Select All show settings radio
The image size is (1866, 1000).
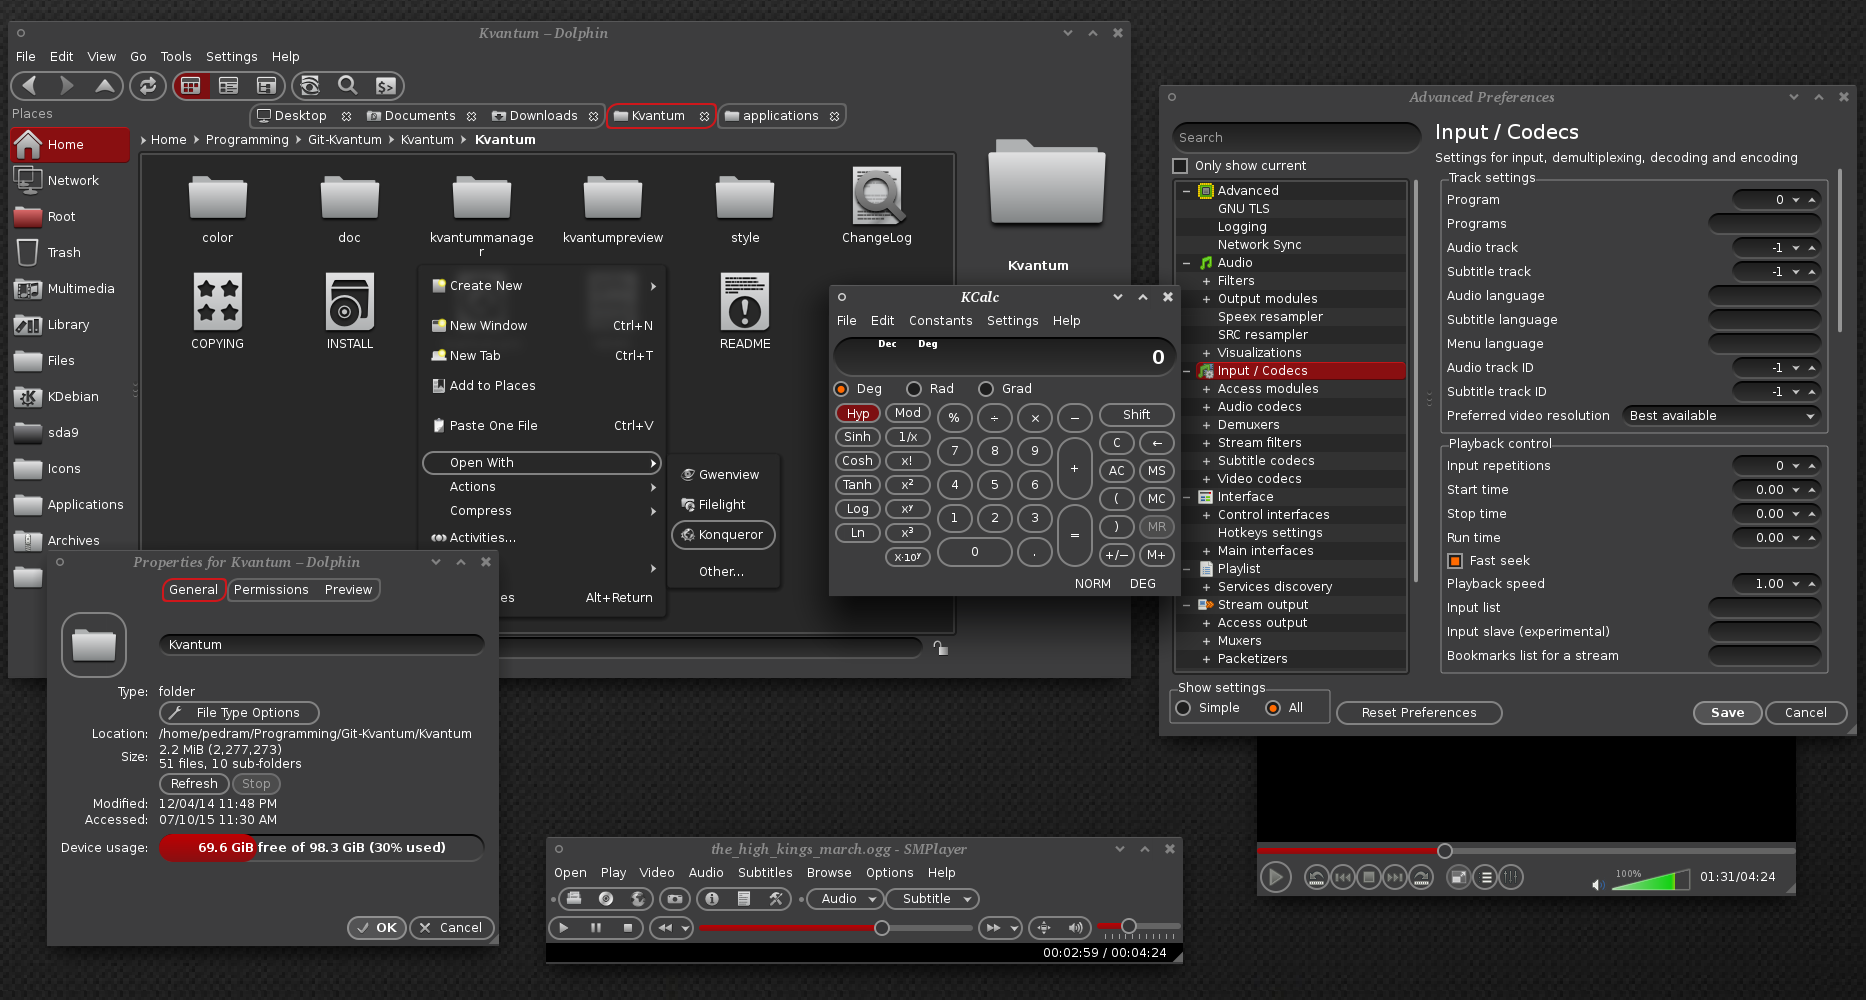click(1273, 708)
